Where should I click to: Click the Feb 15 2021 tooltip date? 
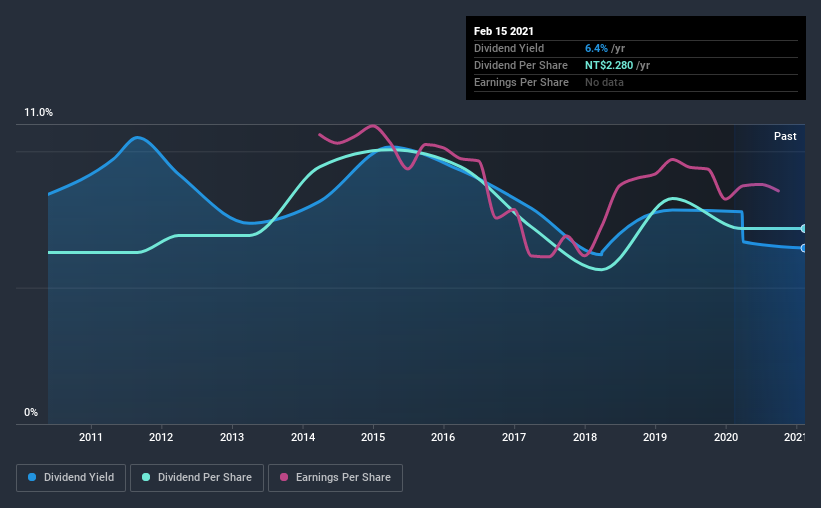tap(504, 31)
